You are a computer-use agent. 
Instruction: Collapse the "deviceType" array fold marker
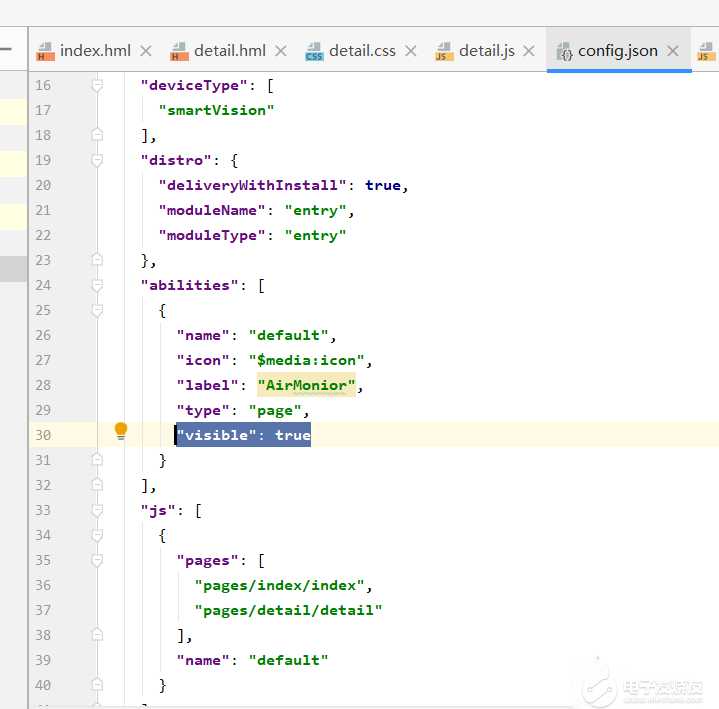pyautogui.click(x=97, y=86)
